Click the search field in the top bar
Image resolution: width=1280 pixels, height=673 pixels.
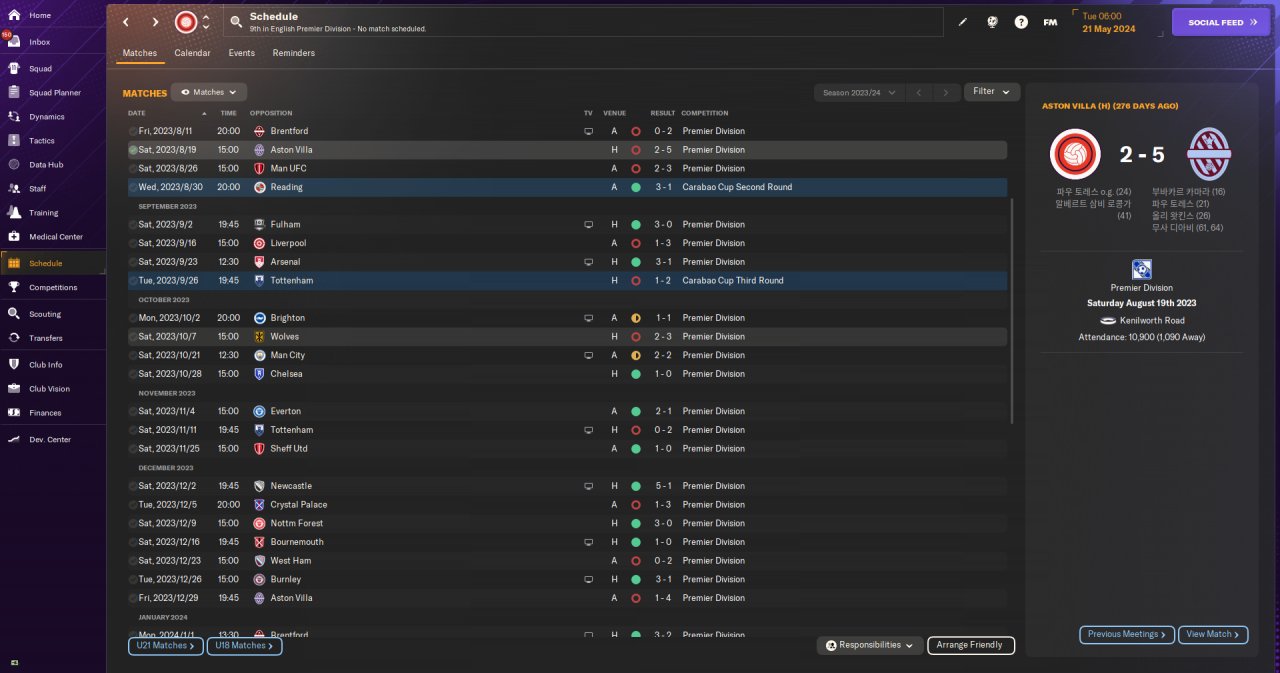coord(584,22)
